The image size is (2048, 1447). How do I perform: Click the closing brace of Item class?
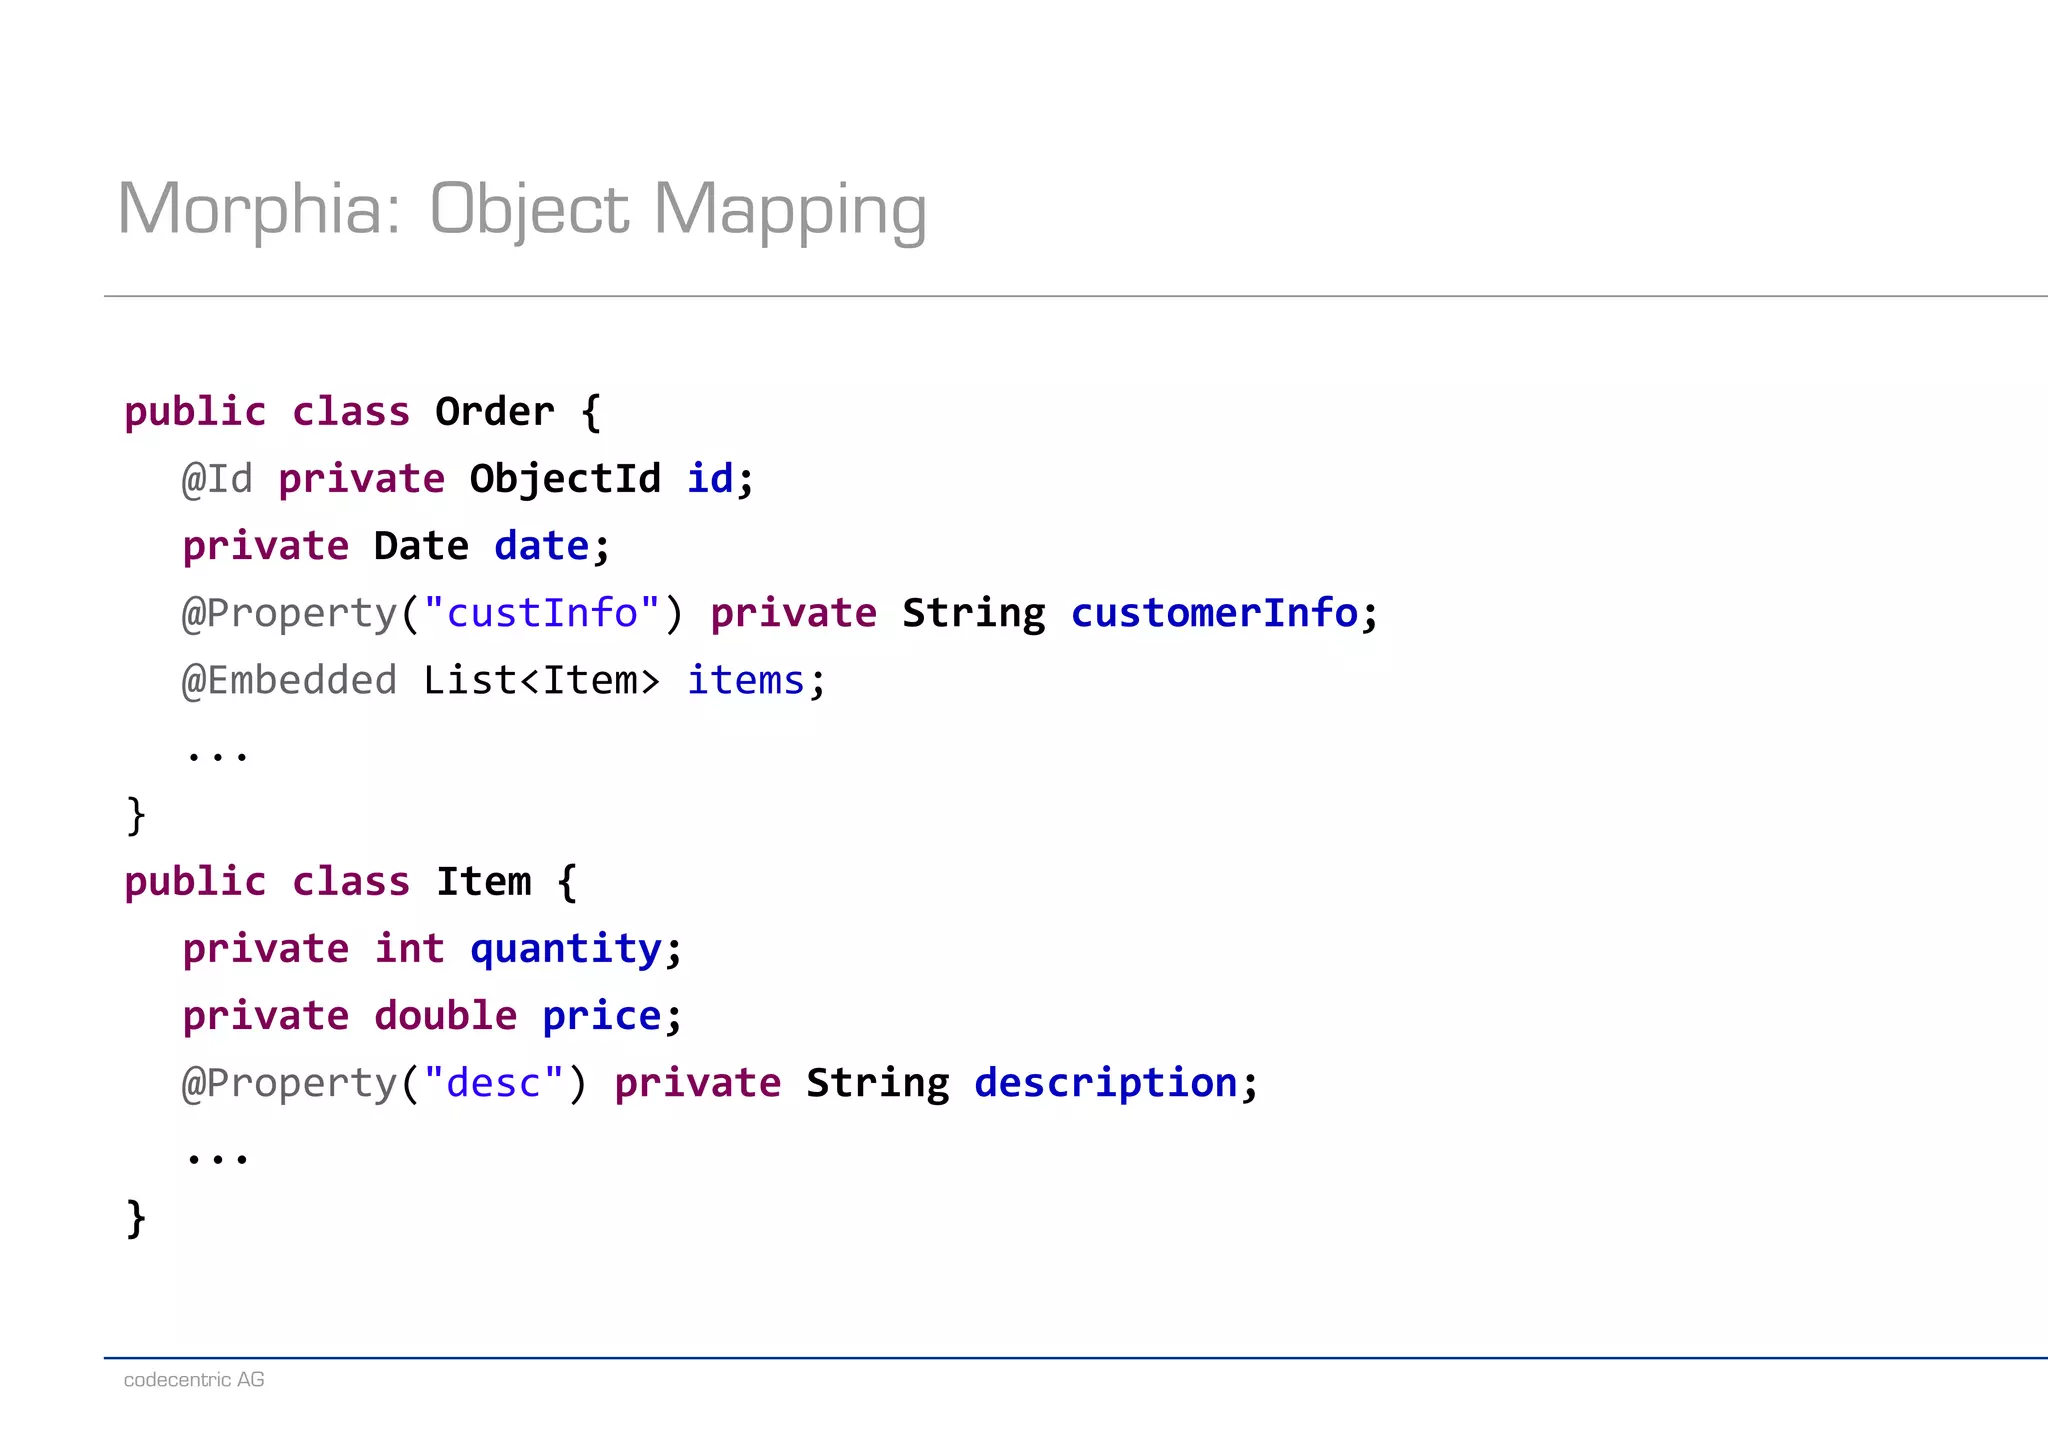136,1218
